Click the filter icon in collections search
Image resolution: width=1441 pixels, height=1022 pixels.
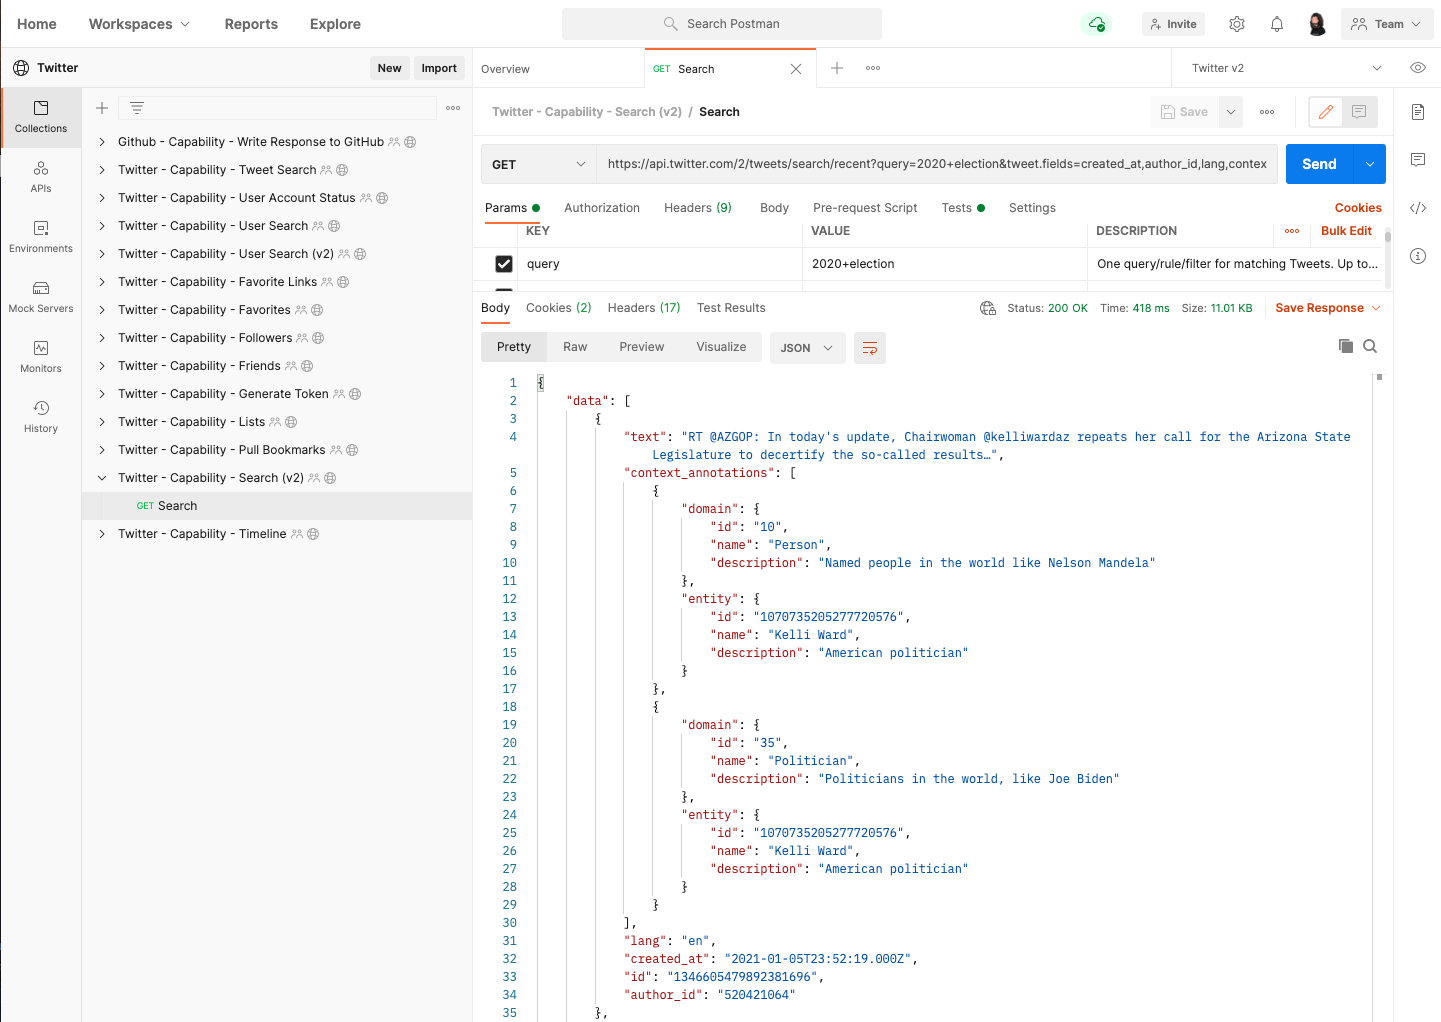pos(137,108)
